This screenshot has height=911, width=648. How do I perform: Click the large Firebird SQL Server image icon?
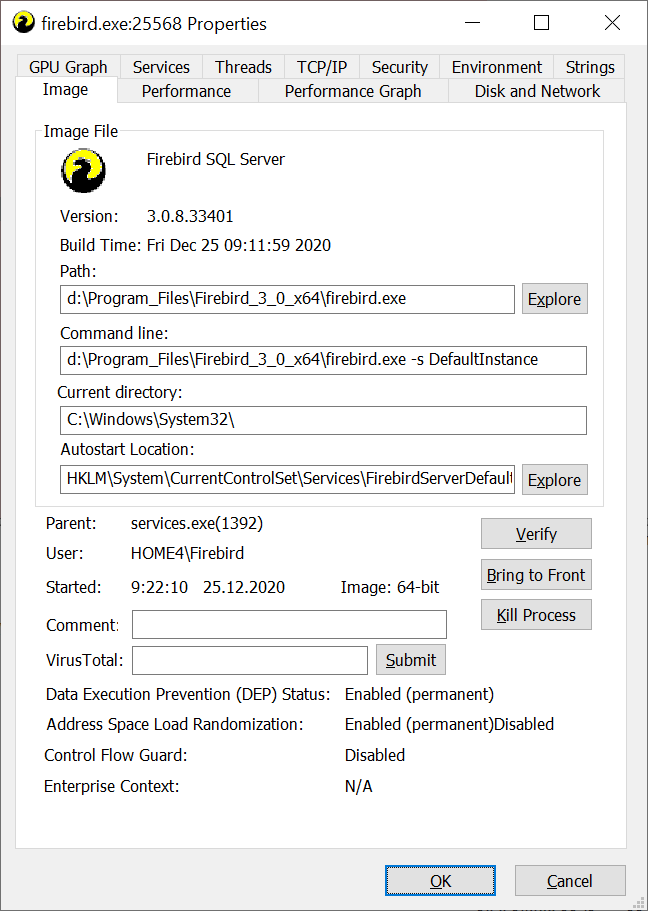83,170
